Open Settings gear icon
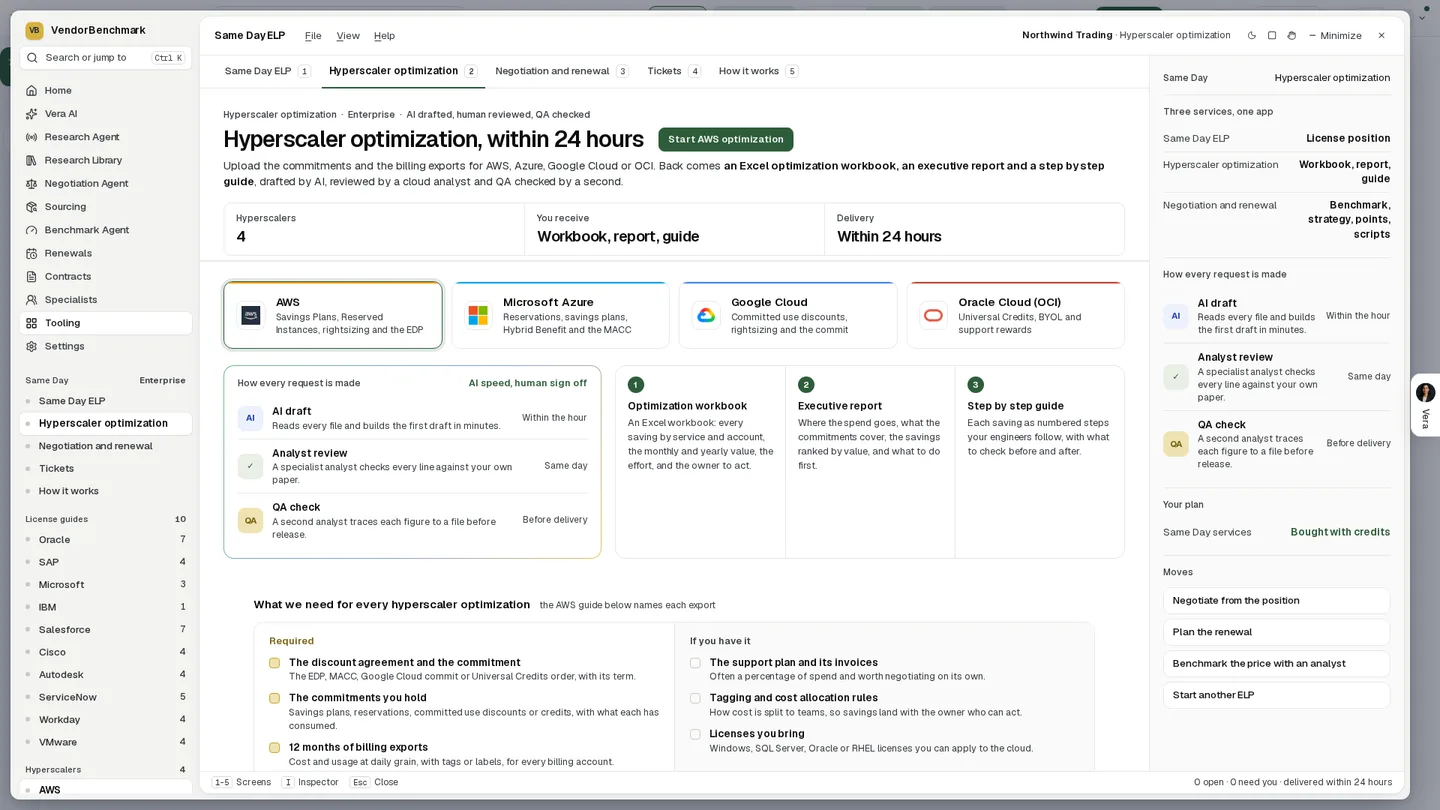1440x810 pixels. [32, 346]
